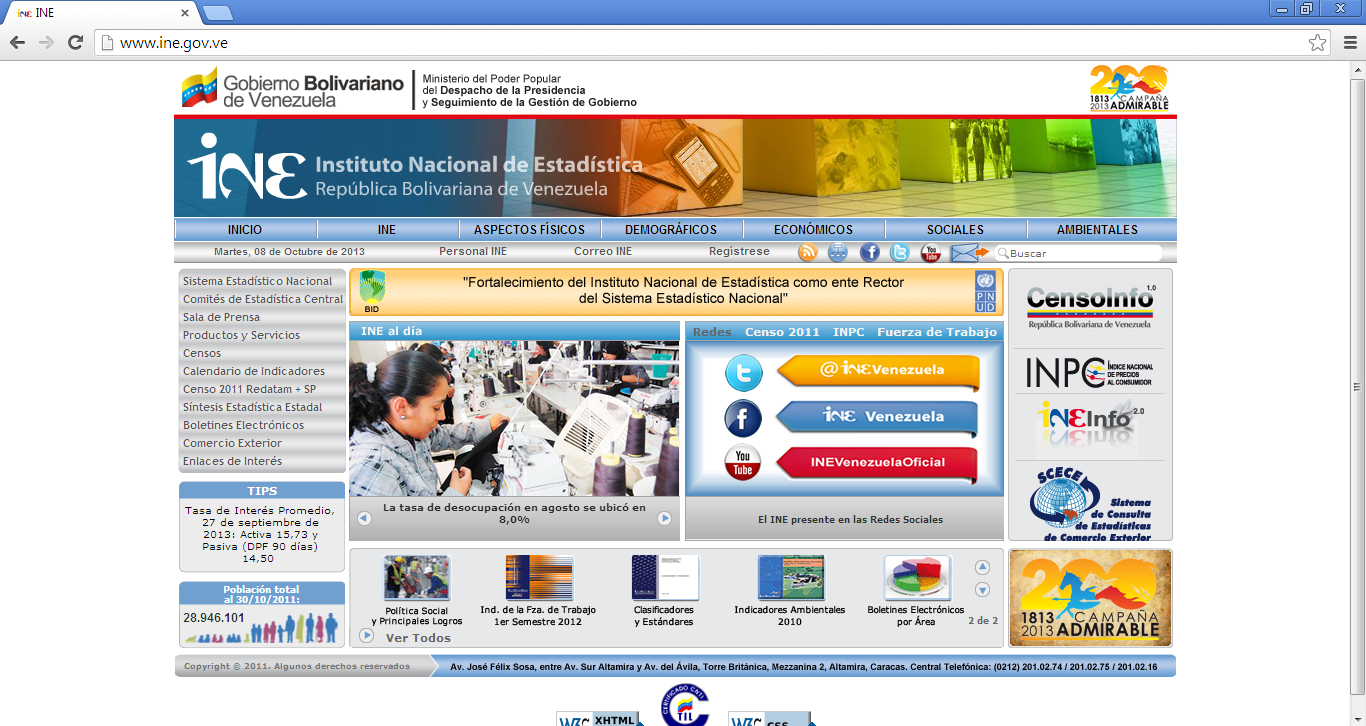Open a new browser tab

pos(217,13)
